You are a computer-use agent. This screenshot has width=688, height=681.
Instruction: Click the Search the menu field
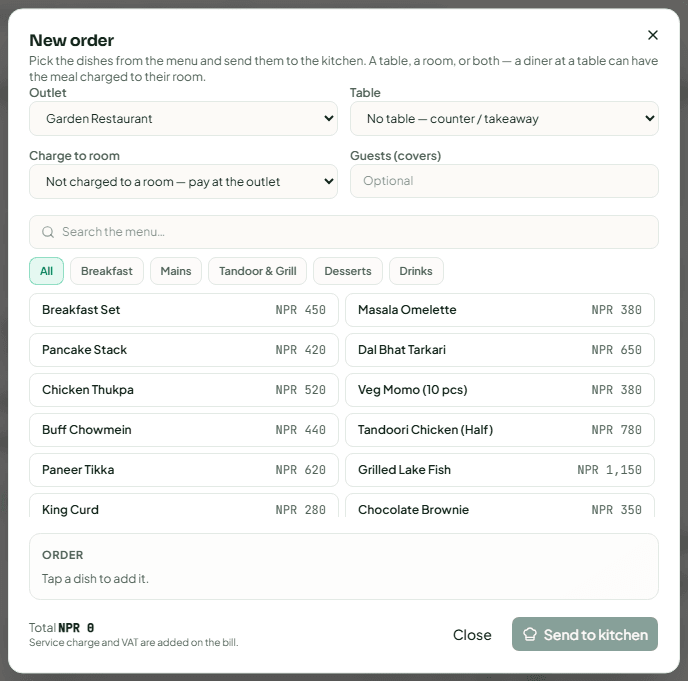coord(344,232)
